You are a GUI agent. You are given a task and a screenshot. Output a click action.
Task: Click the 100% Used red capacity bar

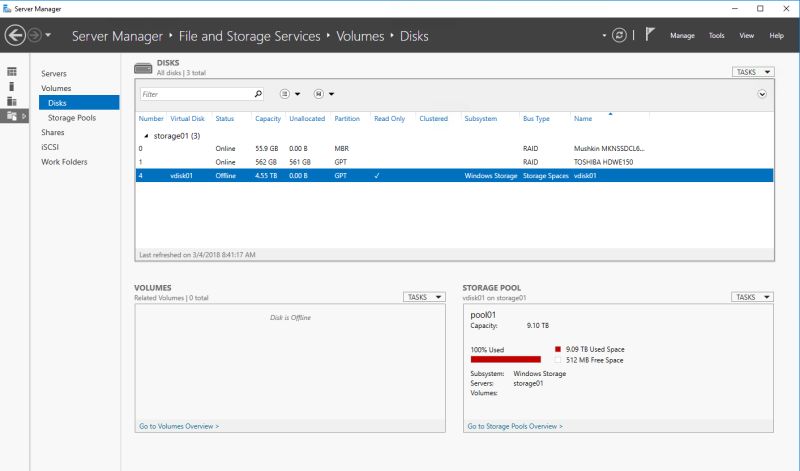(x=506, y=359)
